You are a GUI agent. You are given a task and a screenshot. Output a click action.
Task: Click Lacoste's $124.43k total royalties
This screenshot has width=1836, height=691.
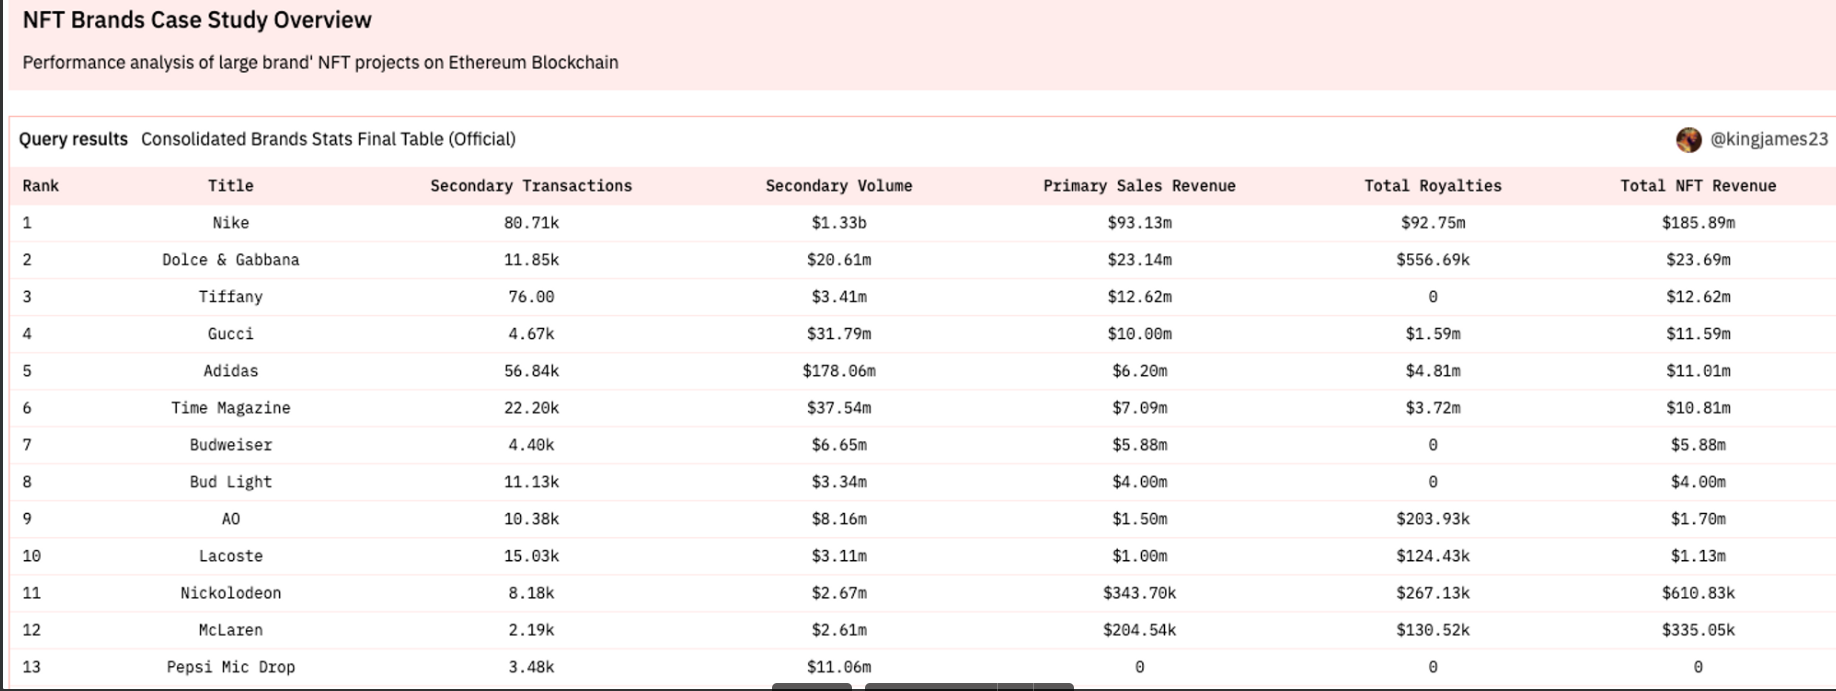coord(1433,556)
